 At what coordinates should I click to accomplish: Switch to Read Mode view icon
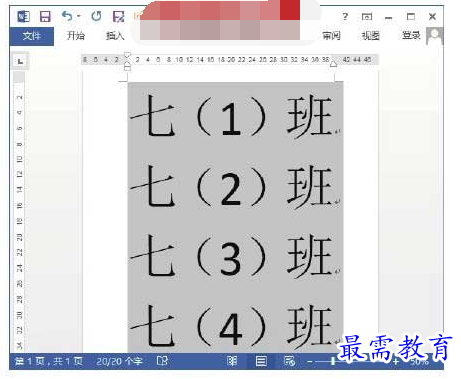tap(232, 361)
